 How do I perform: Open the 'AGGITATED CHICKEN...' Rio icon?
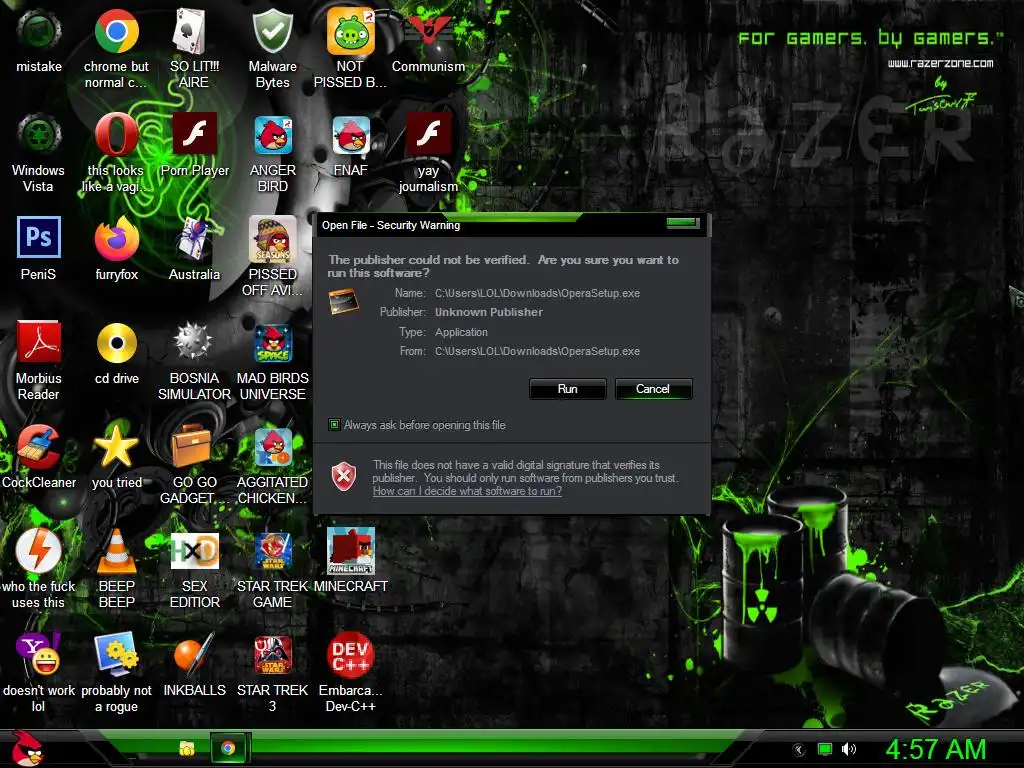272,447
